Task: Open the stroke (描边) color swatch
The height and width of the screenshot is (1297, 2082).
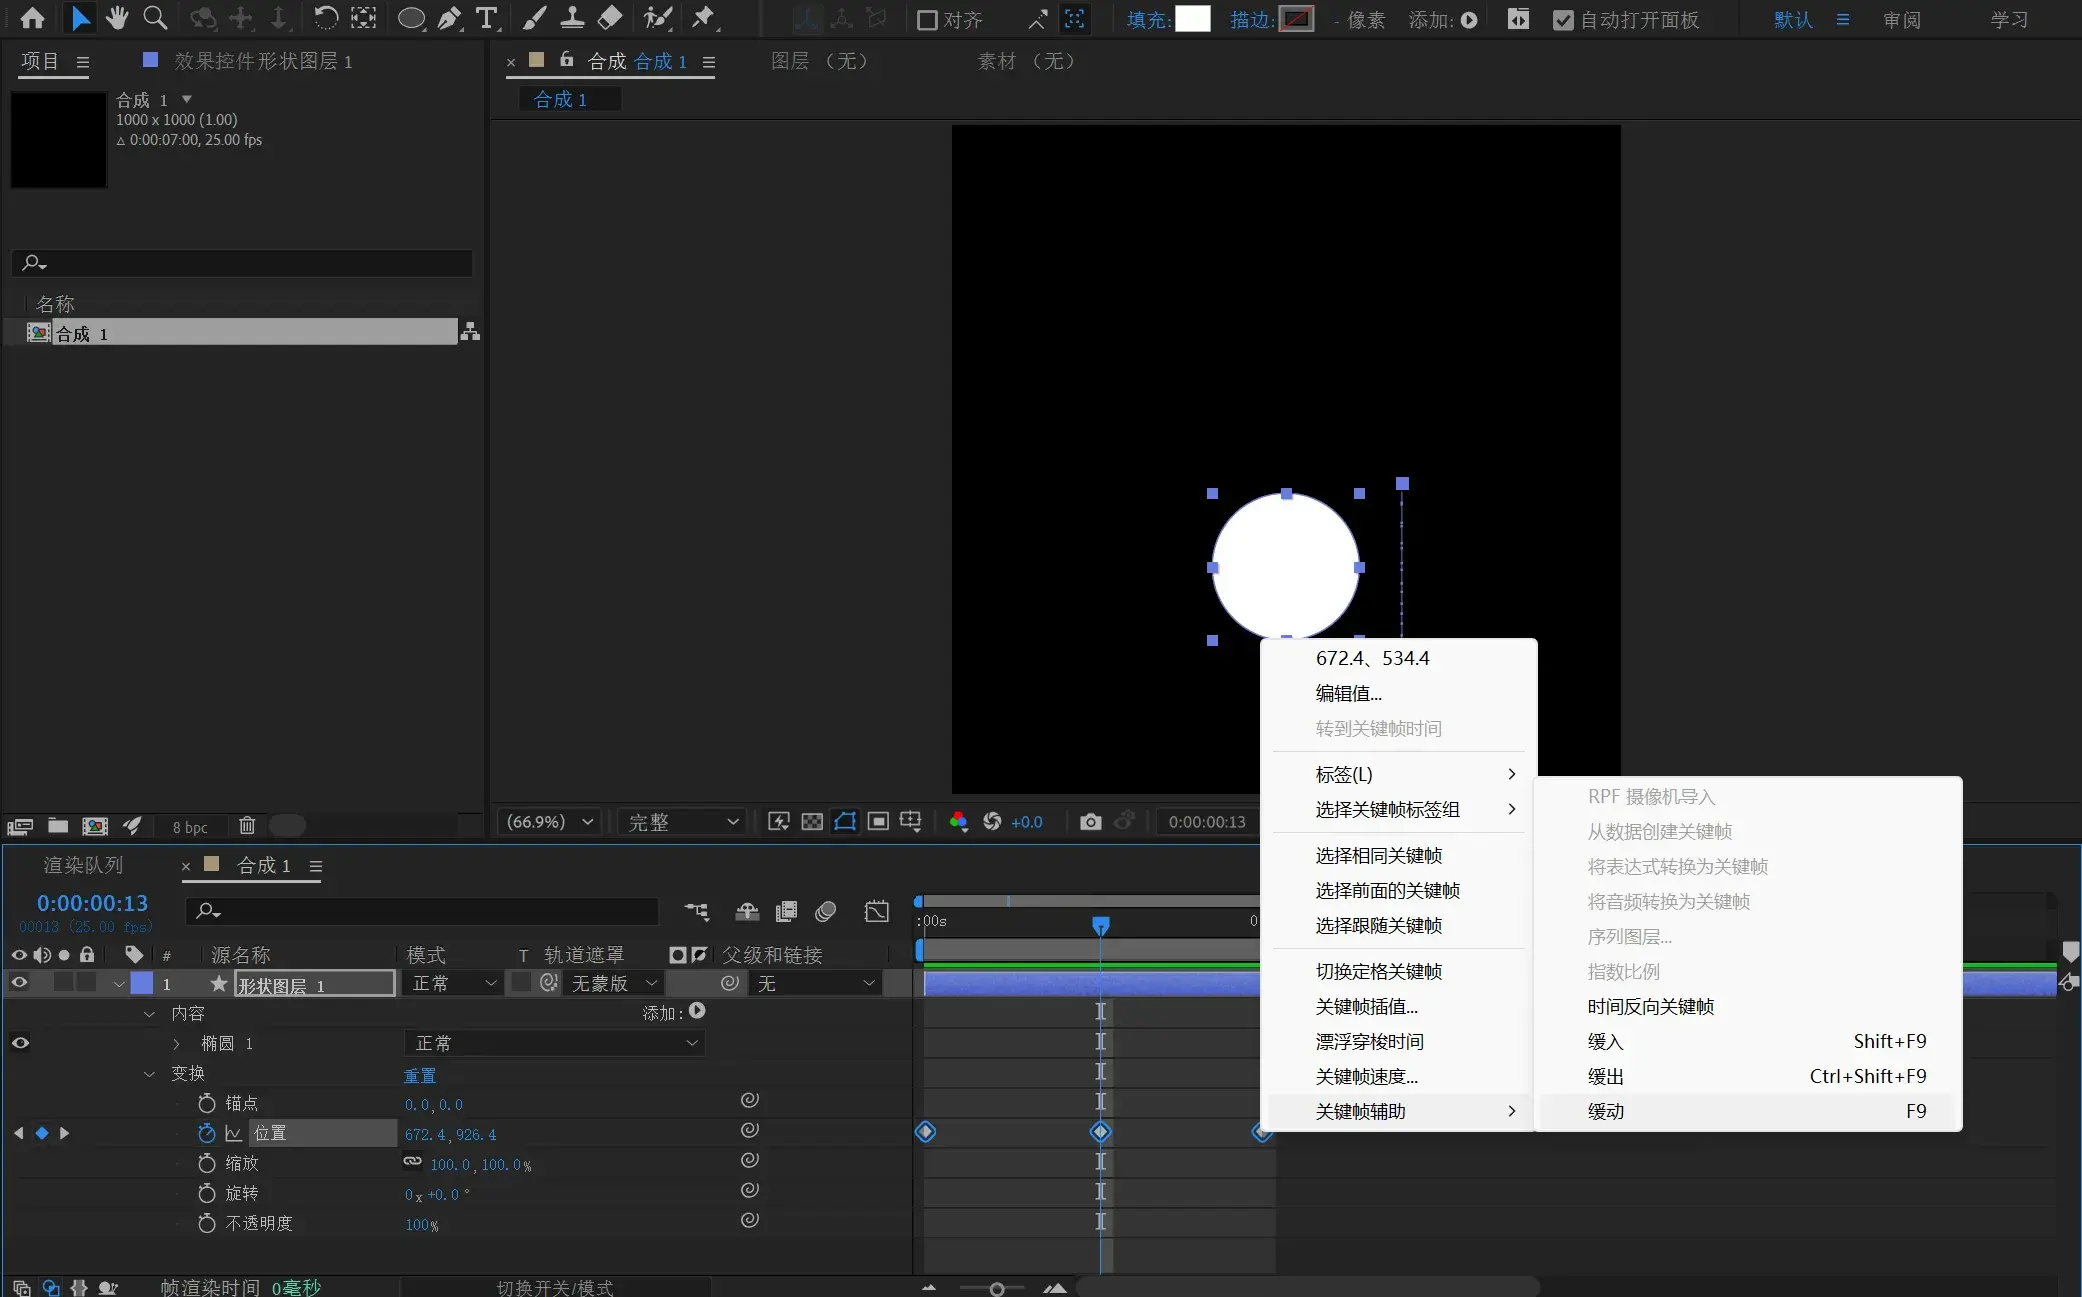Action: click(x=1296, y=19)
